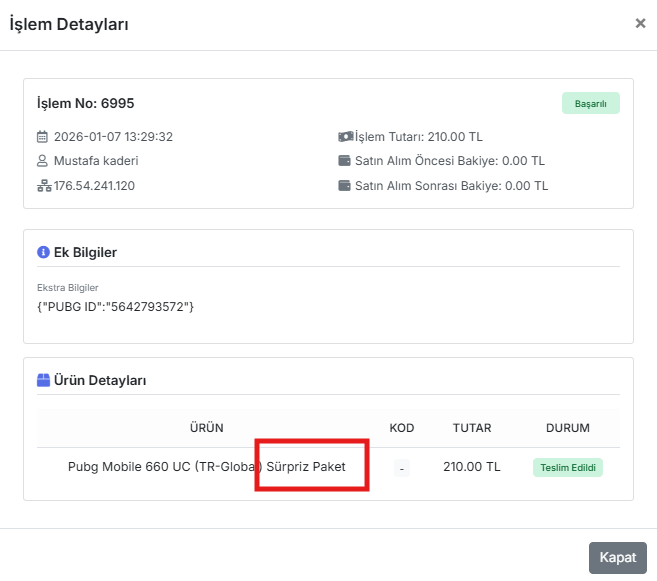Screen dimensions: 657x581
Task: Click the calendar icon beside the date
Action: coord(42,137)
